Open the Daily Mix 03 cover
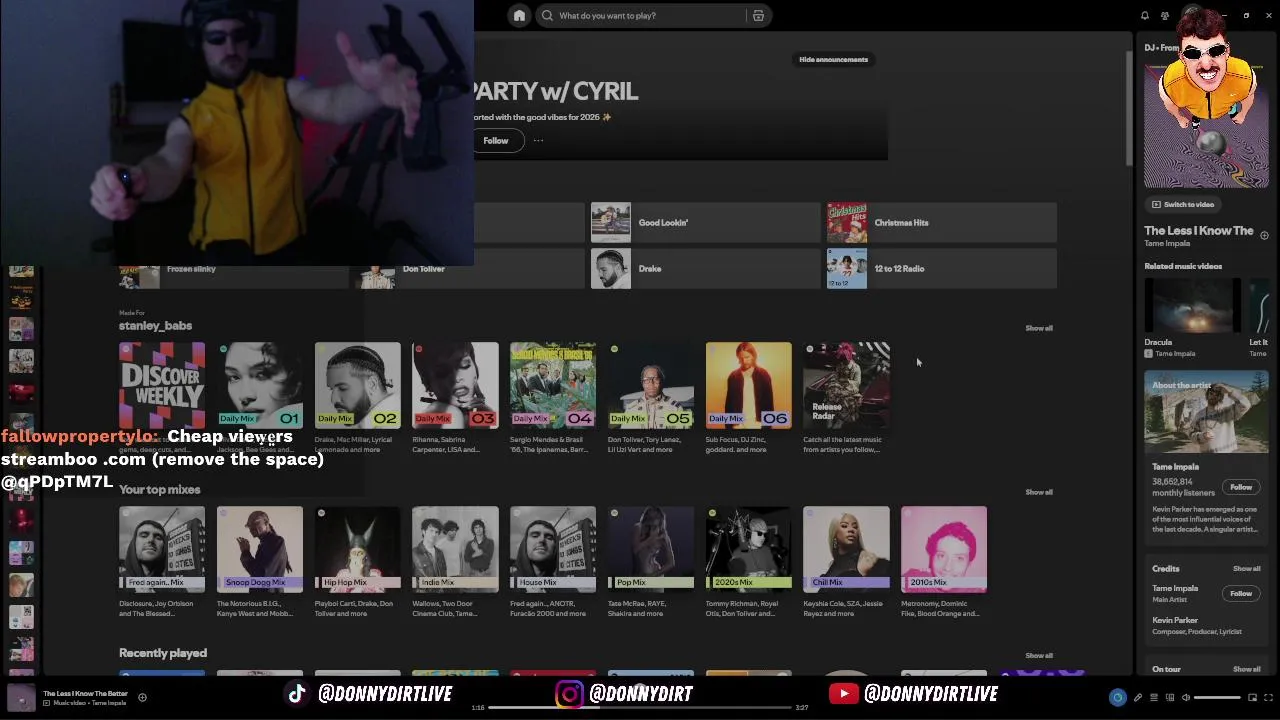The height and width of the screenshot is (720, 1280). coord(455,385)
